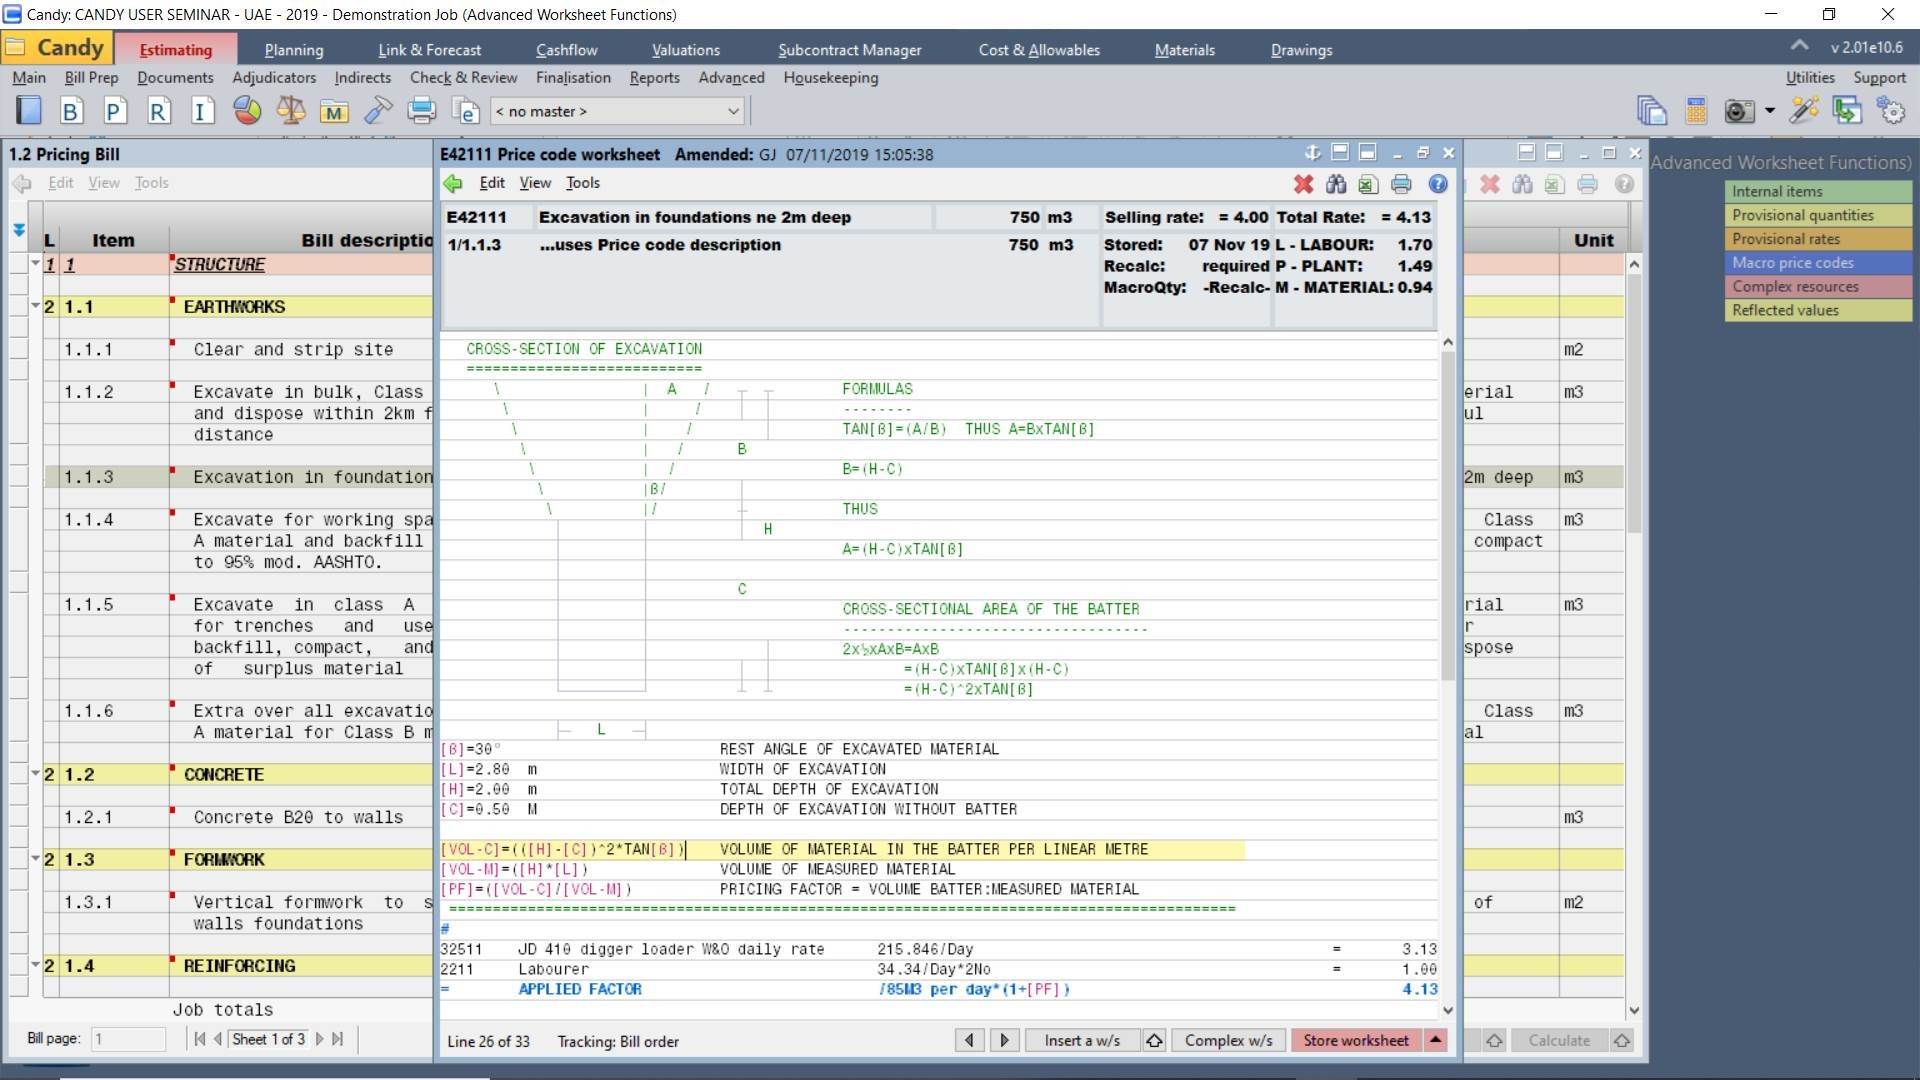Expand the Store worksheet arrow button
Screen dimensions: 1920x1080
(x=1435, y=1040)
